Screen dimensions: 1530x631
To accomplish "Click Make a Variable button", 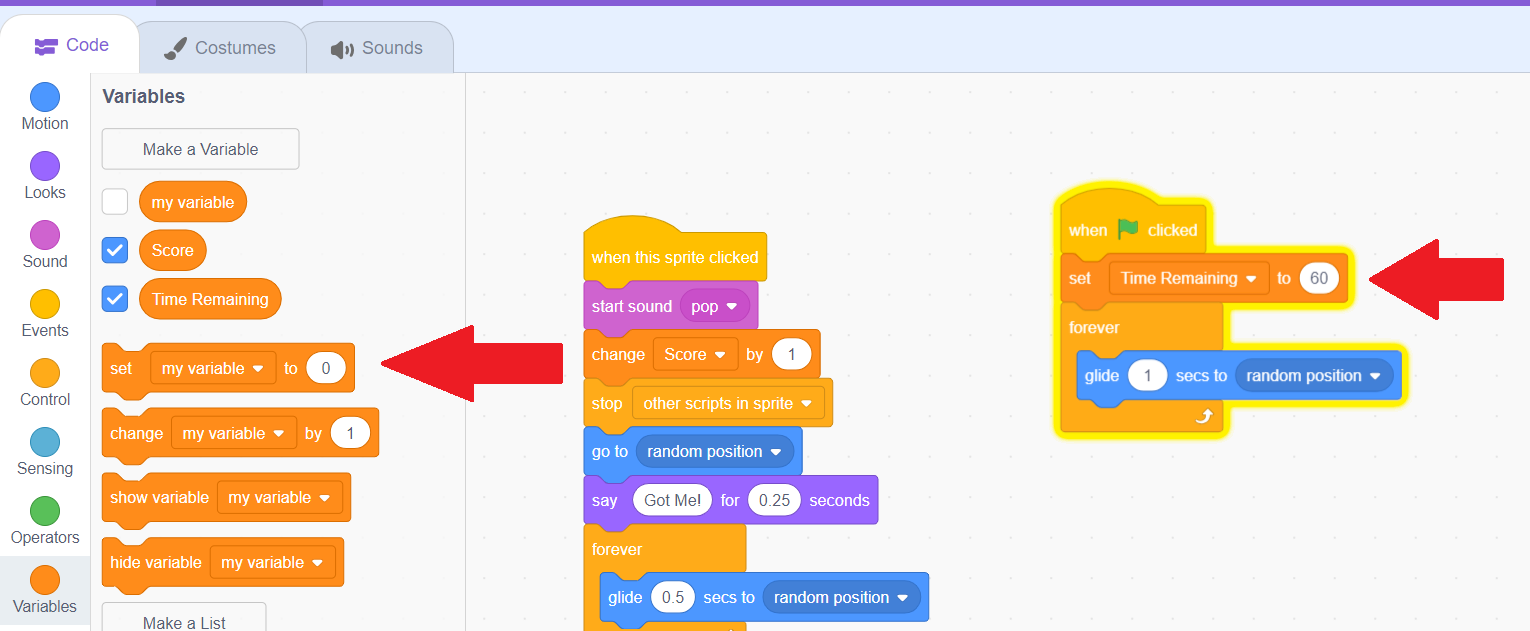I will point(200,149).
